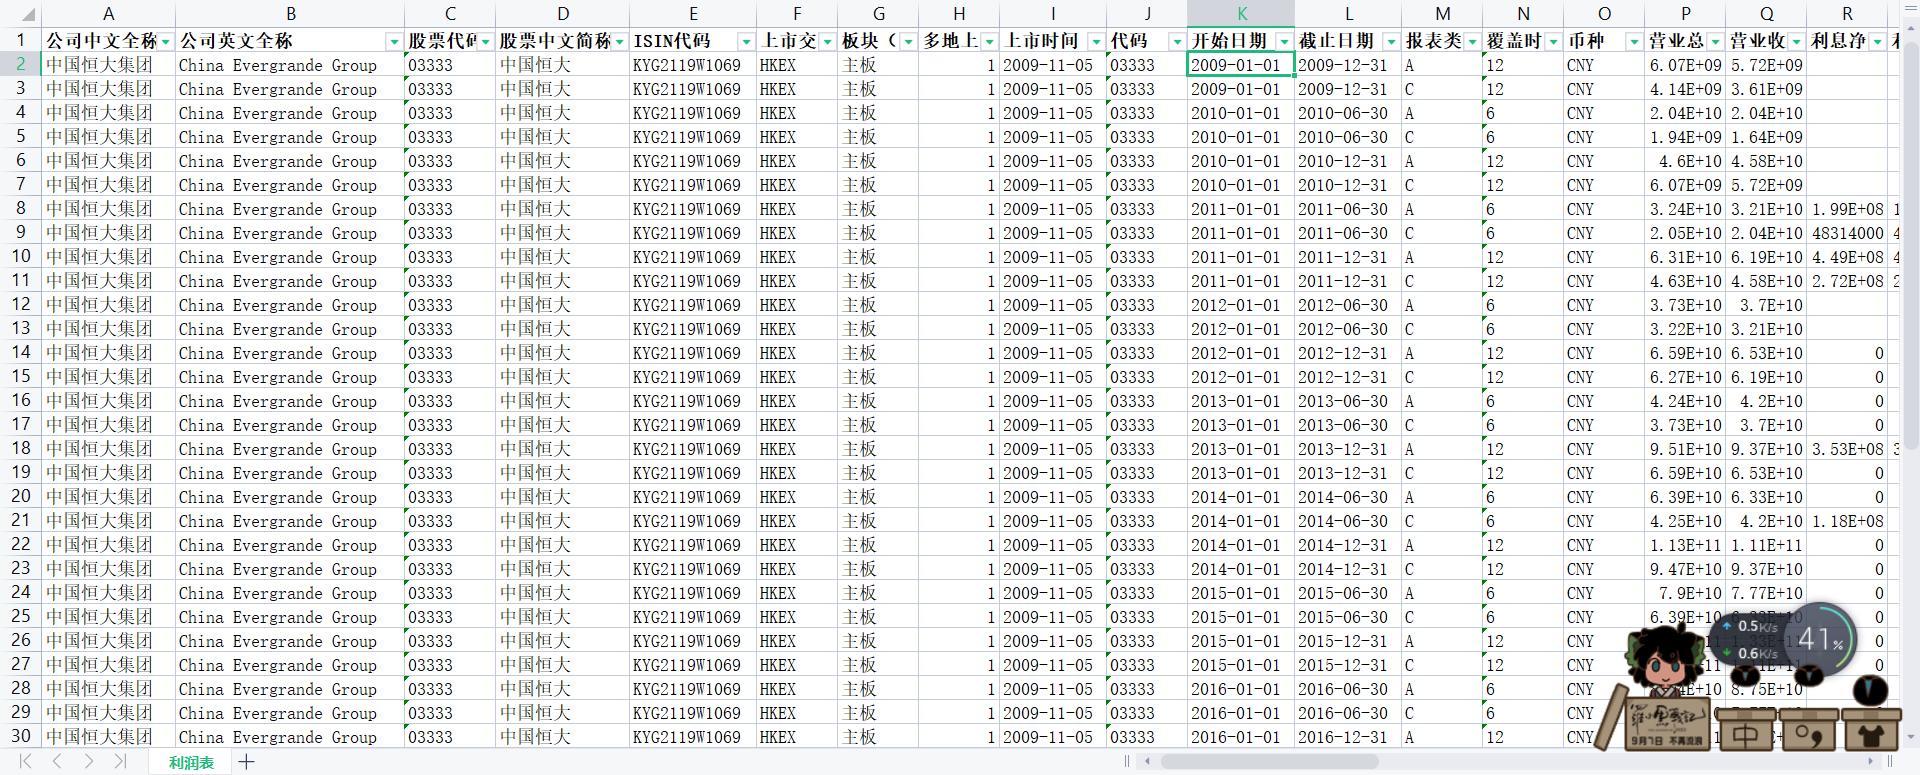Screen dimensions: 1920x775
Task: Select the 2016-12-31 end date cell
Action: point(1348,737)
